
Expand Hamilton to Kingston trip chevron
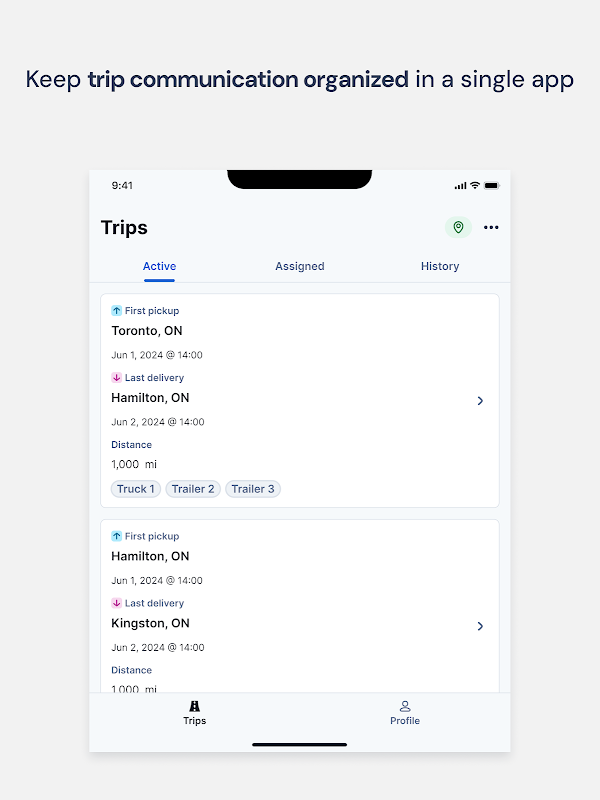[480, 626]
